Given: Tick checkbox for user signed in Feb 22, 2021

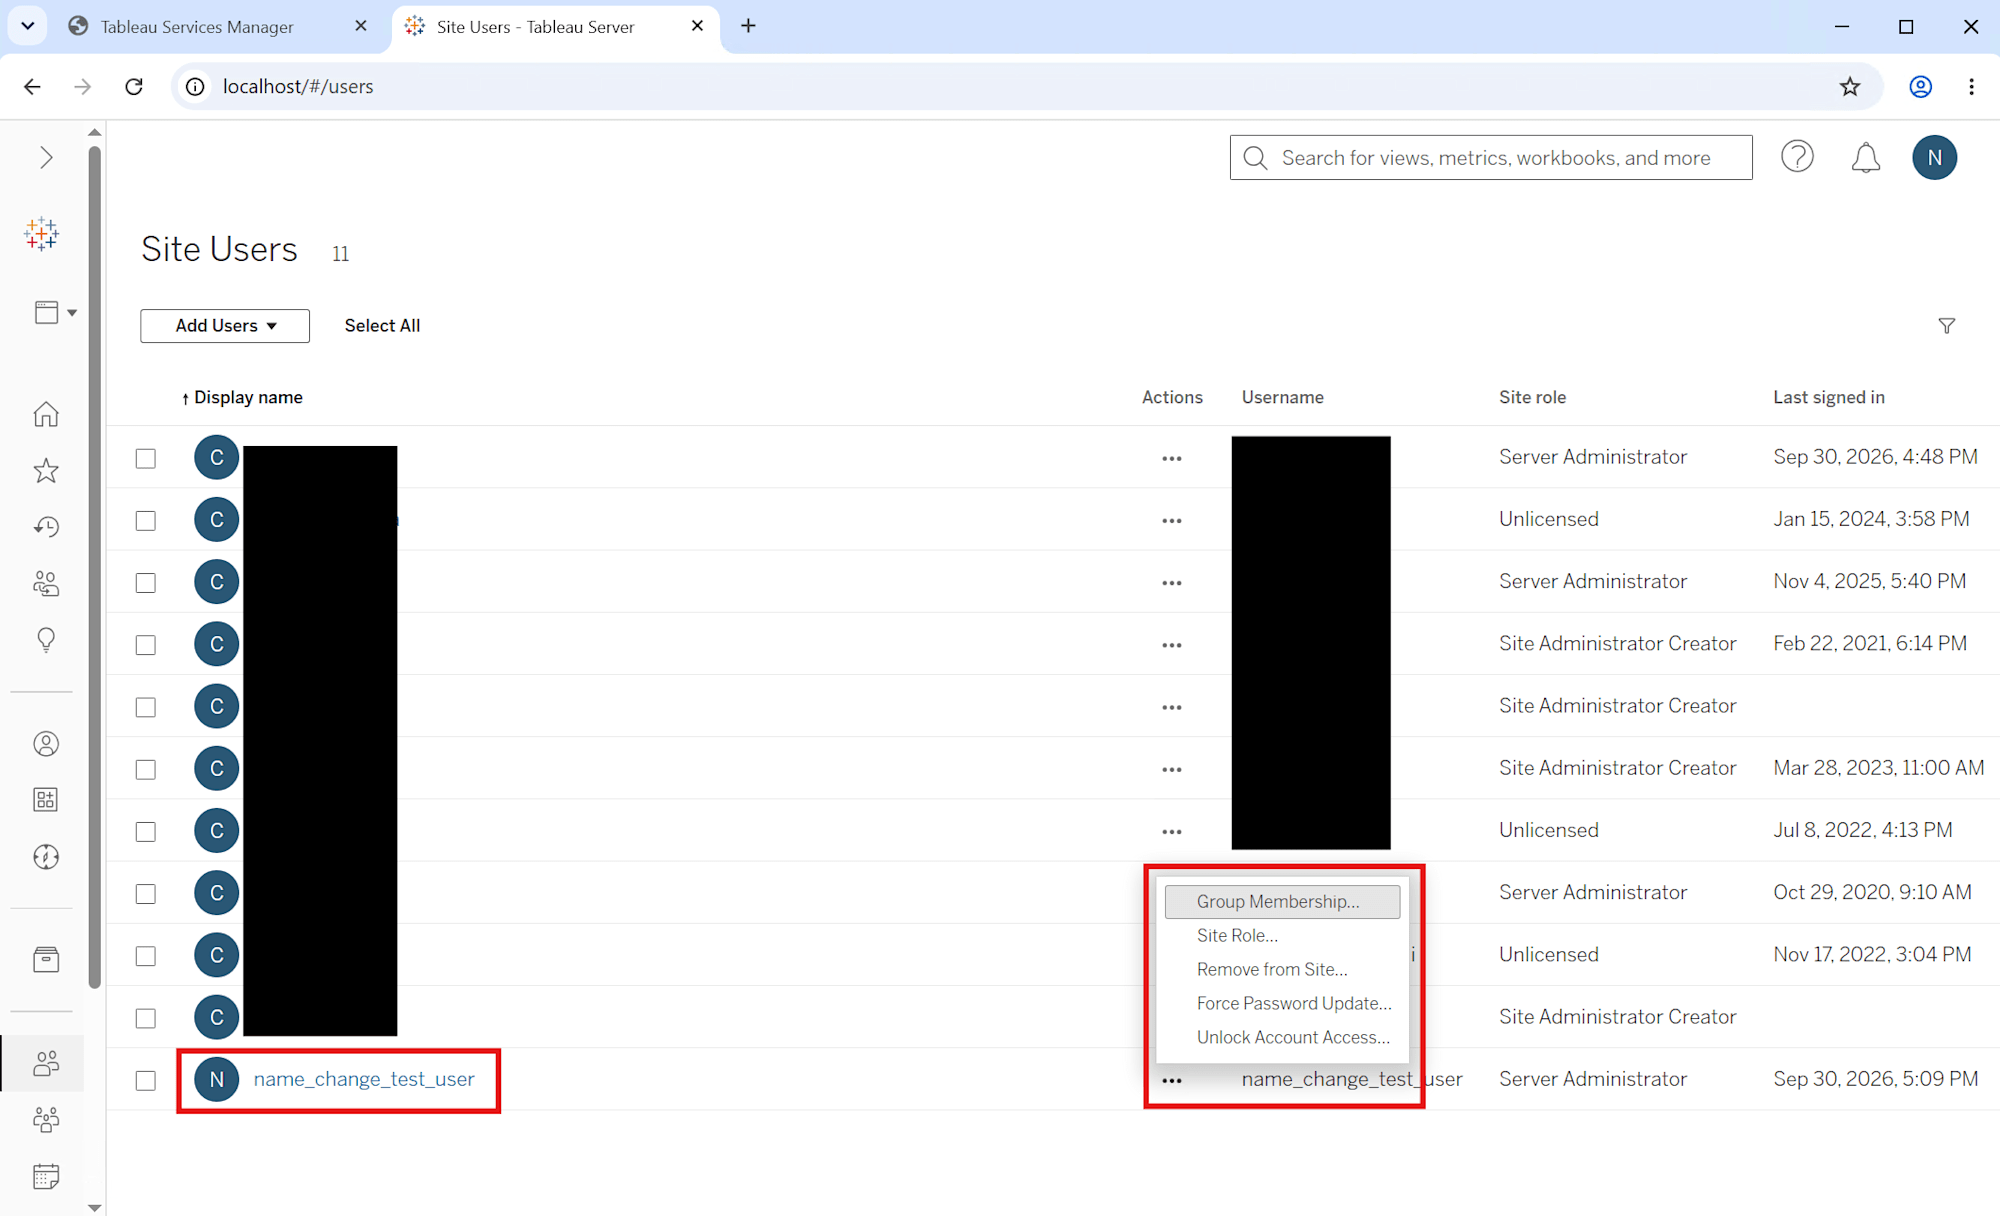Looking at the screenshot, I should click(x=146, y=645).
